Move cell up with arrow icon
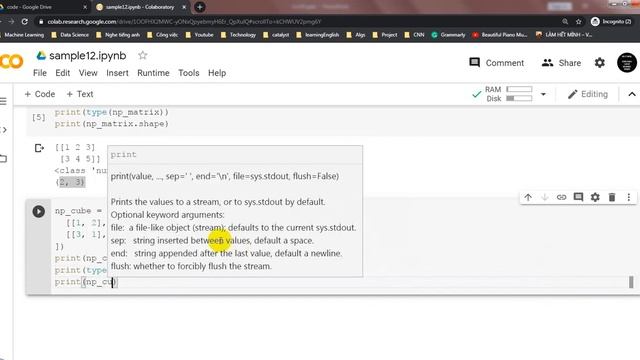Screen dimensions: 640x360 pos(528,198)
